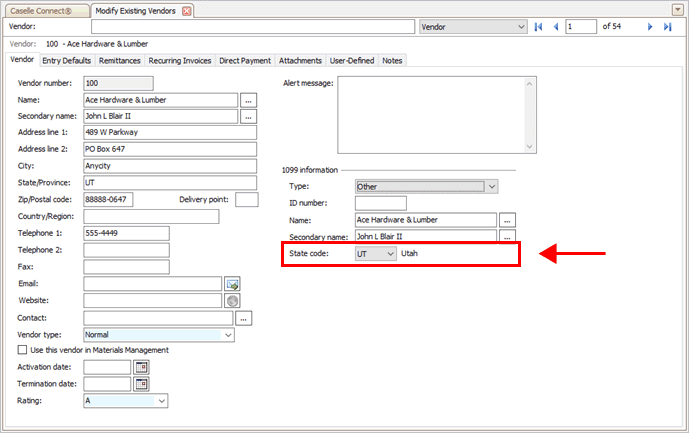Viewport: 689px width, 433px height.
Task: Open the website globe icon
Action: [x=232, y=301]
